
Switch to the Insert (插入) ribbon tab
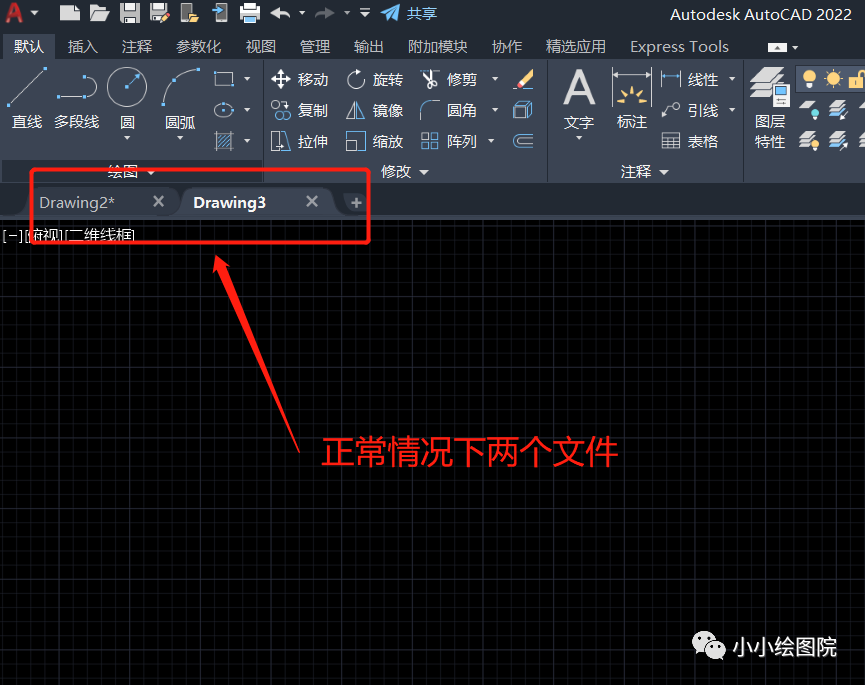point(83,47)
